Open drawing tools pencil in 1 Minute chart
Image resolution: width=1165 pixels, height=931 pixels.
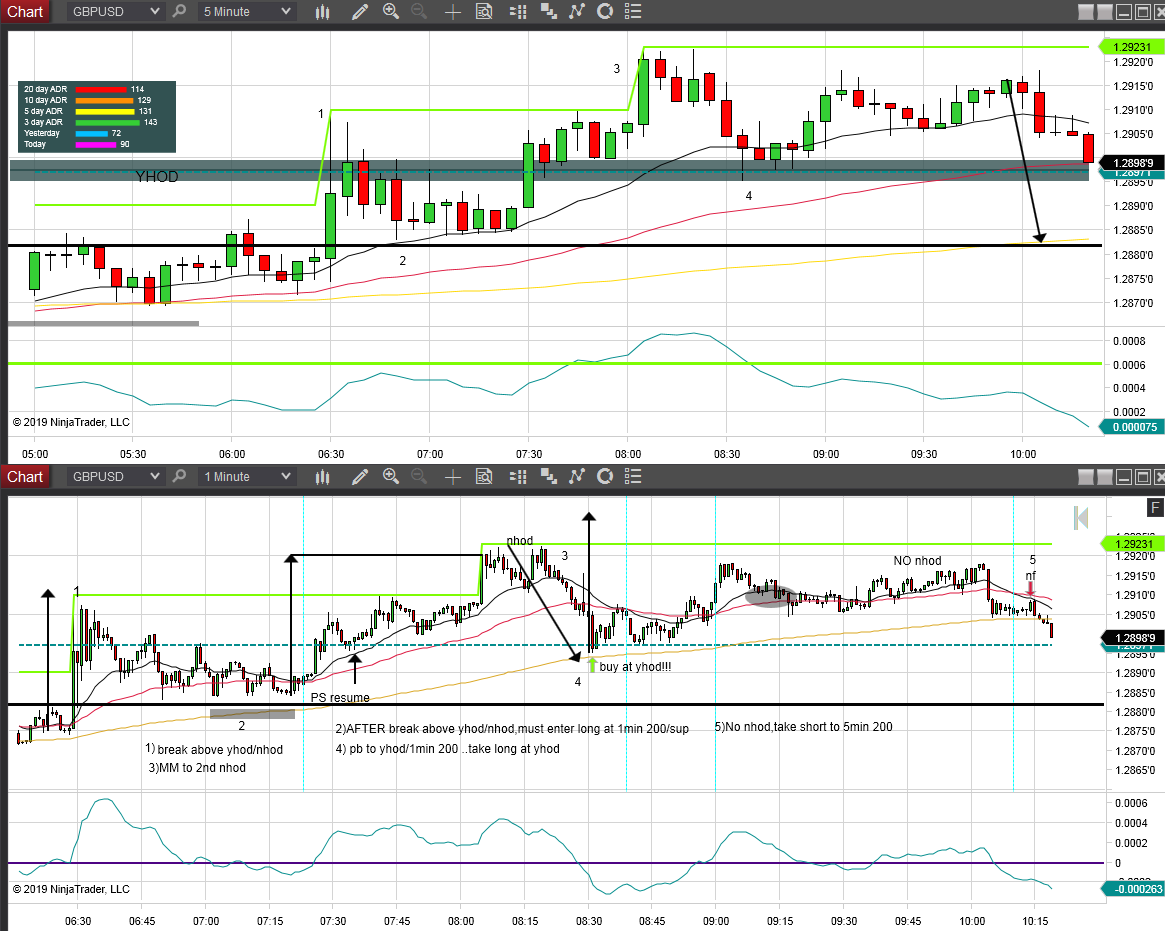tap(360, 476)
